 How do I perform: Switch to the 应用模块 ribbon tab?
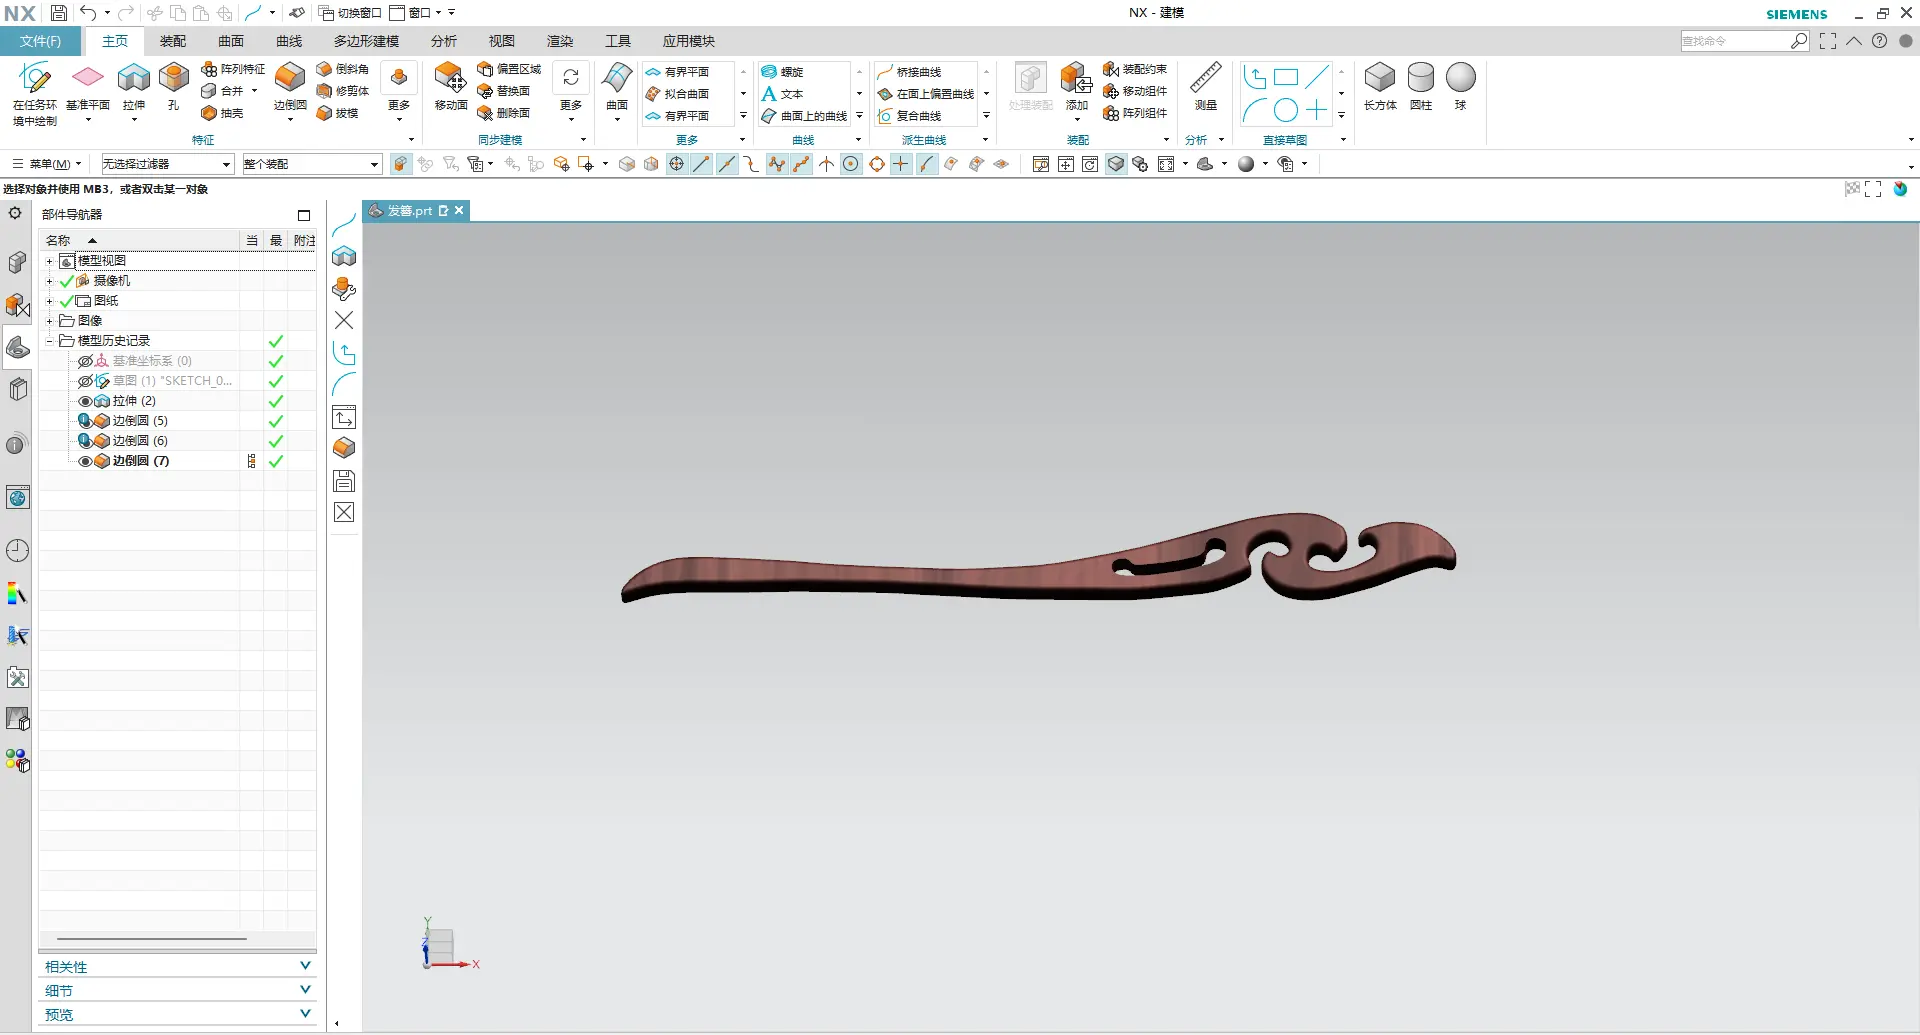pyautogui.click(x=689, y=41)
